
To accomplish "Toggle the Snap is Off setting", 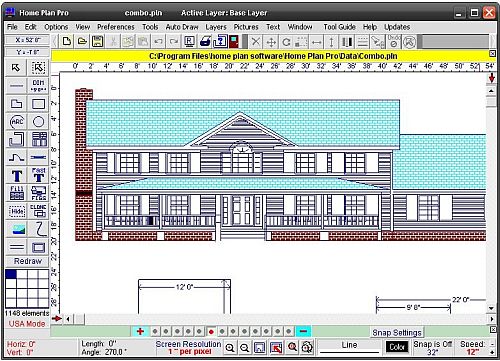I will coord(433,348).
